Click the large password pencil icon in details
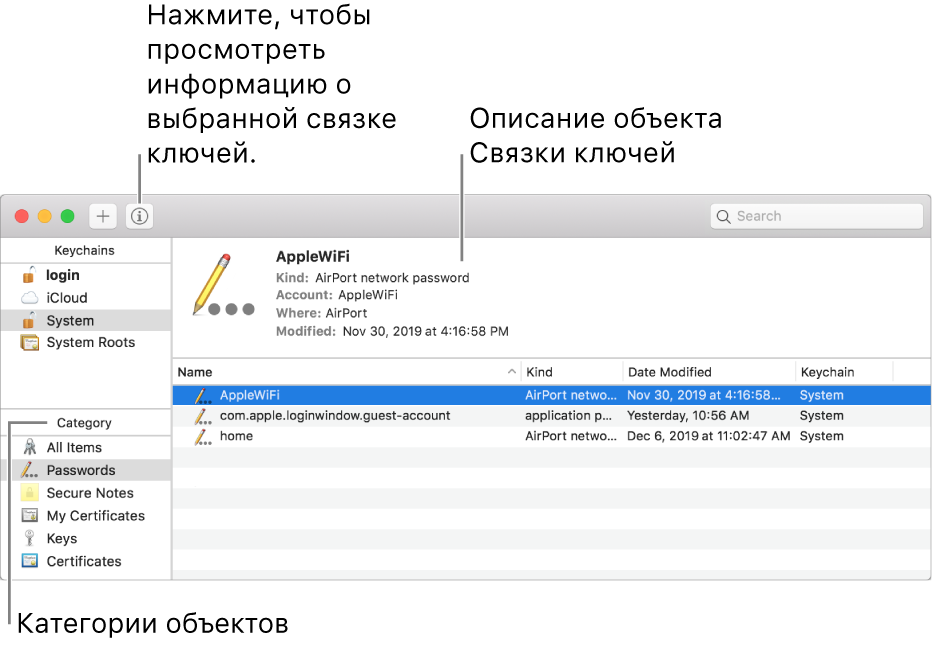Screen dimensions: 934x646 pyautogui.click(x=223, y=285)
